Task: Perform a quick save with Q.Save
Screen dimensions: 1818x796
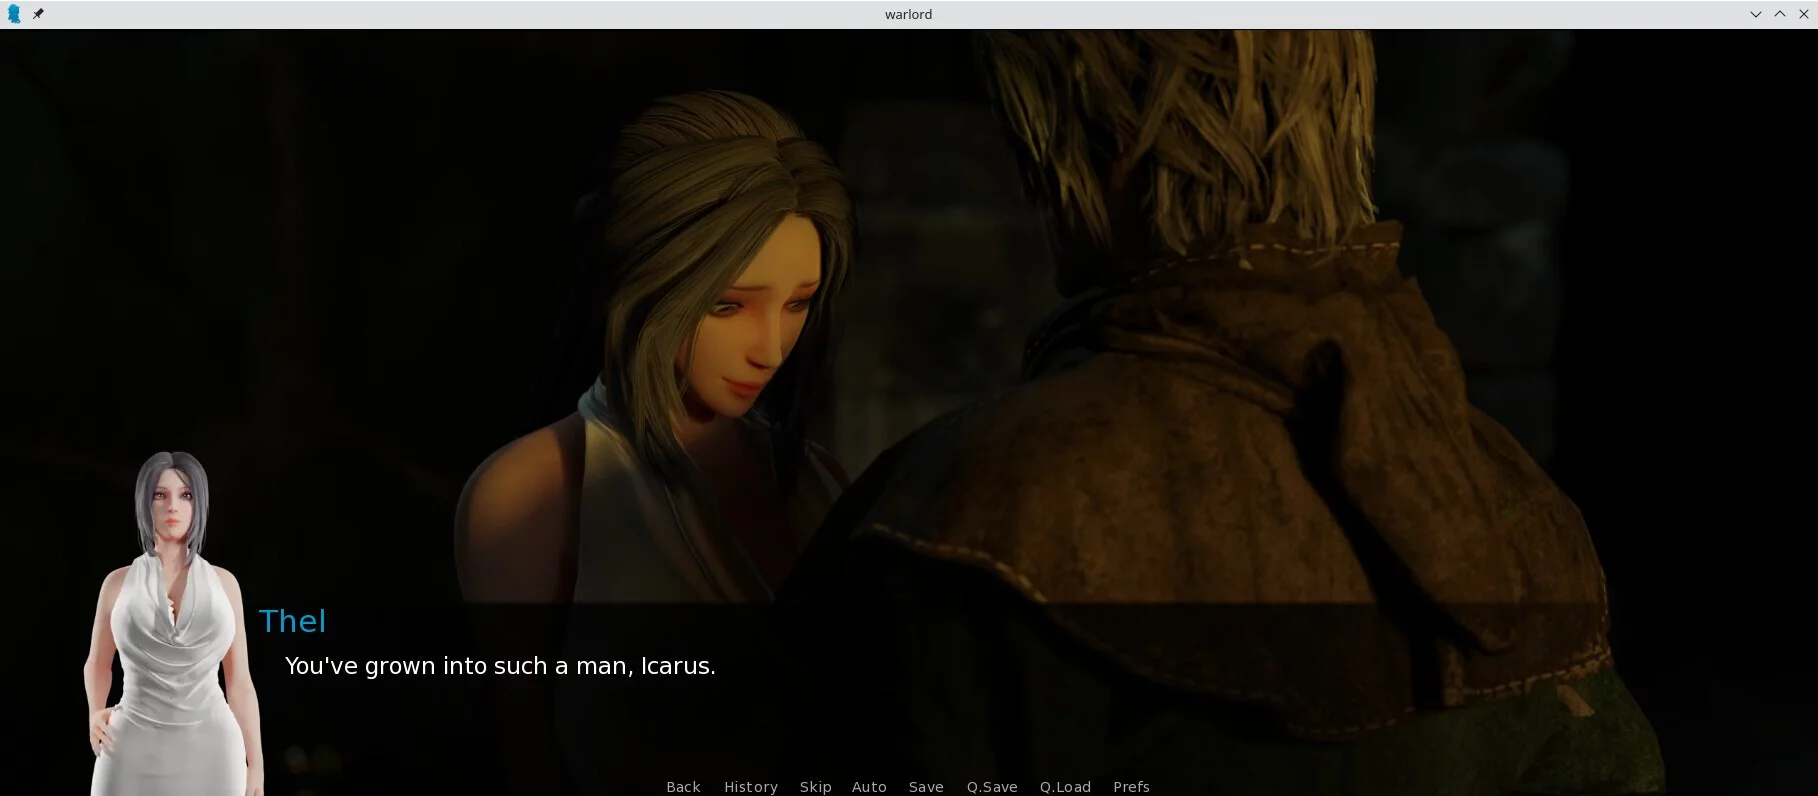Action: point(992,787)
